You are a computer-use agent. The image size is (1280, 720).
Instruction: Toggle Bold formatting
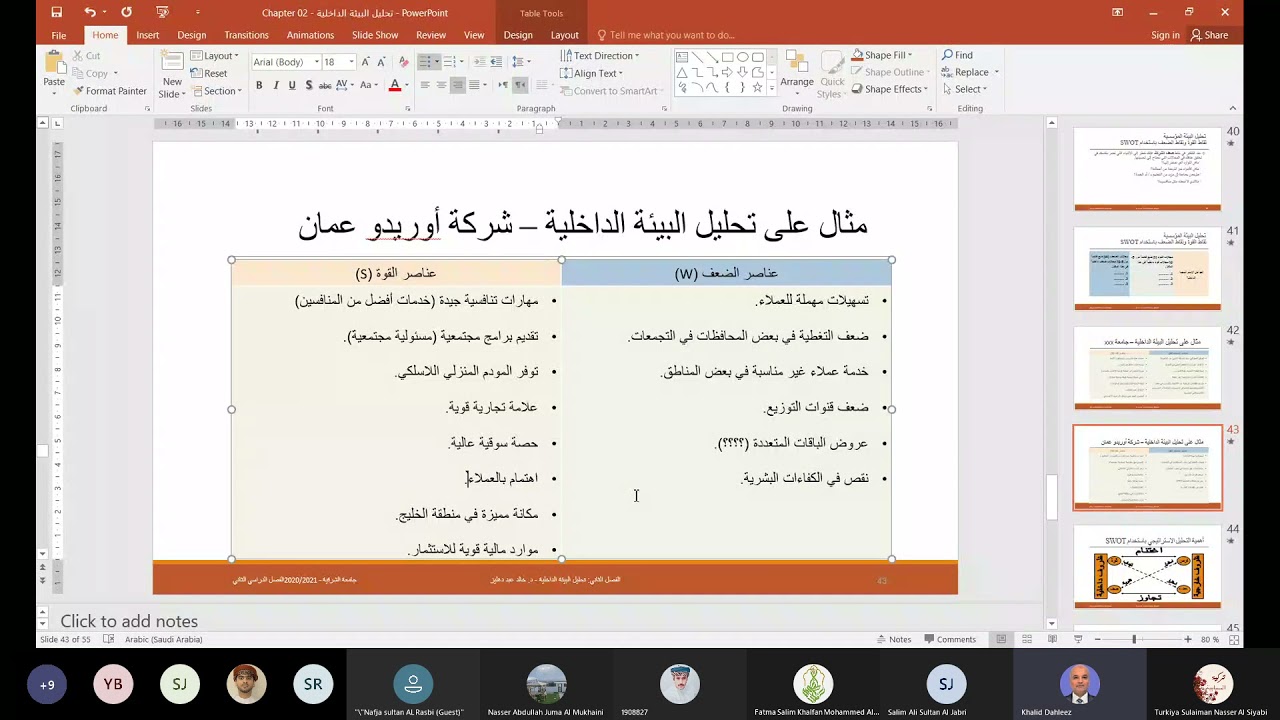(x=259, y=86)
